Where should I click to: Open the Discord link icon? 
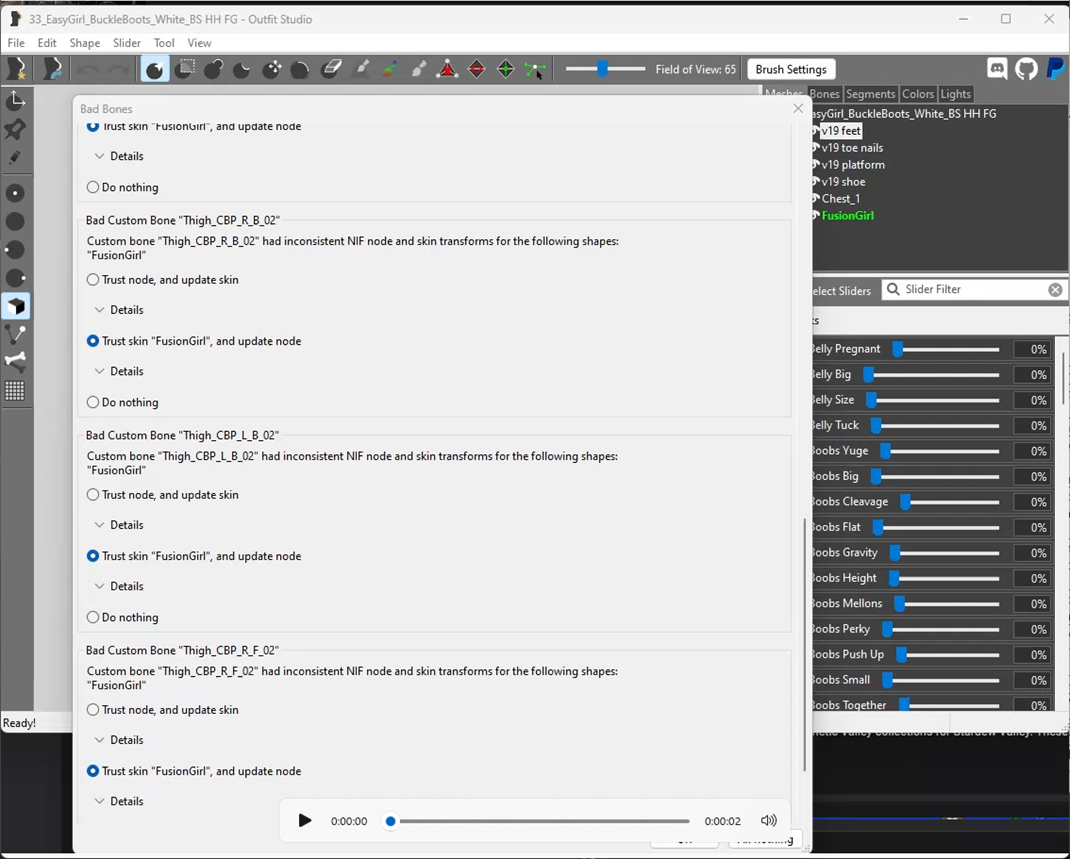[997, 69]
